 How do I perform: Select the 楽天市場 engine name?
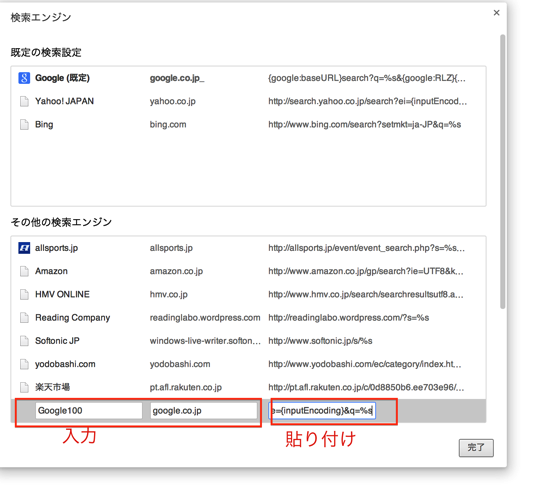53,387
